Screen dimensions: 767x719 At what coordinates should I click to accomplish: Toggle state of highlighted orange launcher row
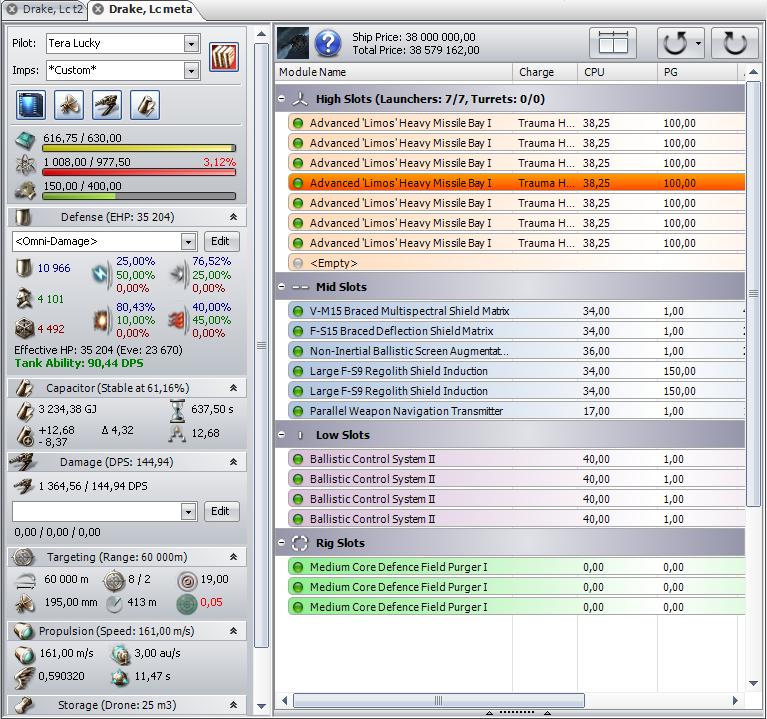297,183
